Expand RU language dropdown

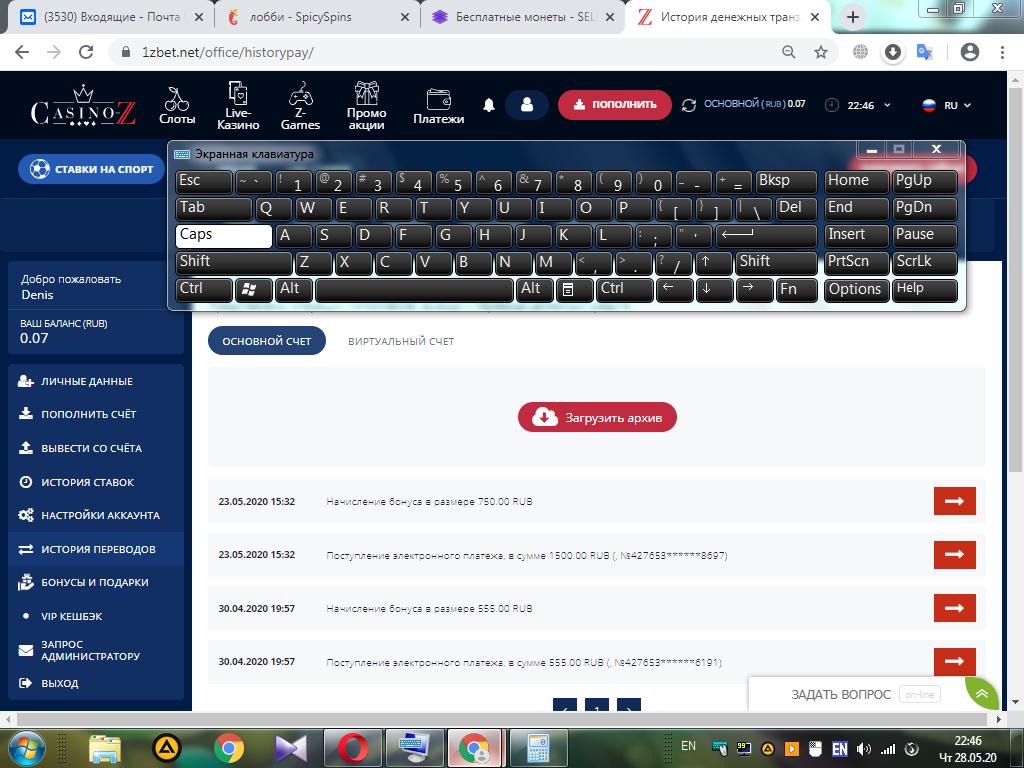pos(947,105)
